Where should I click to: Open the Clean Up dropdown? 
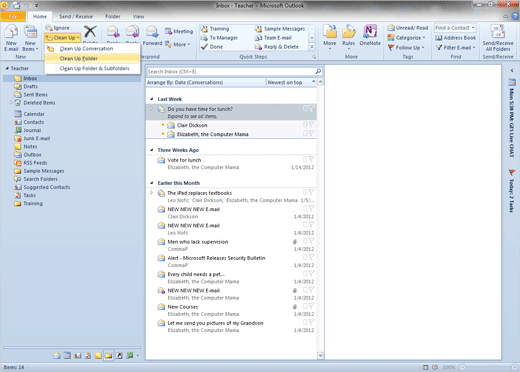coord(63,38)
